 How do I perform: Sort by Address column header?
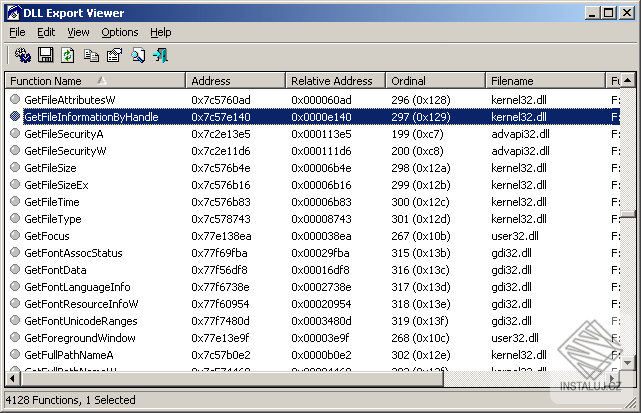pyautogui.click(x=235, y=81)
